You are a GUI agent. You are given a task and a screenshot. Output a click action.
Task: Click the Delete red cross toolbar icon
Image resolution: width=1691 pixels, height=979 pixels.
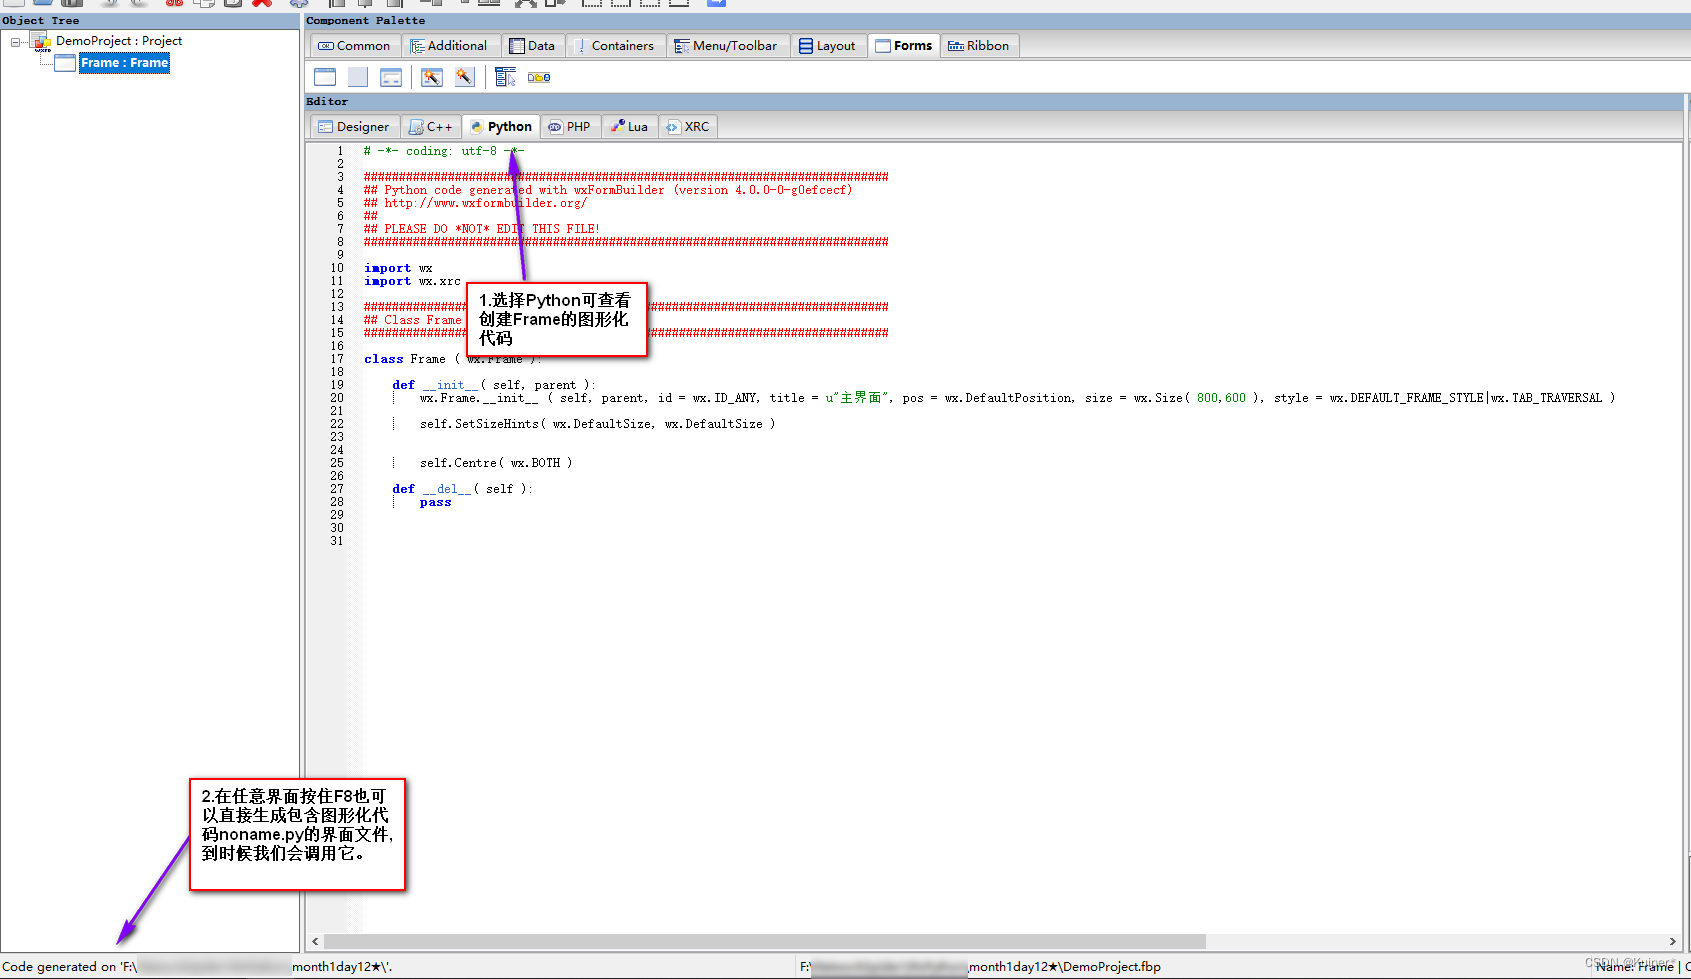260,4
